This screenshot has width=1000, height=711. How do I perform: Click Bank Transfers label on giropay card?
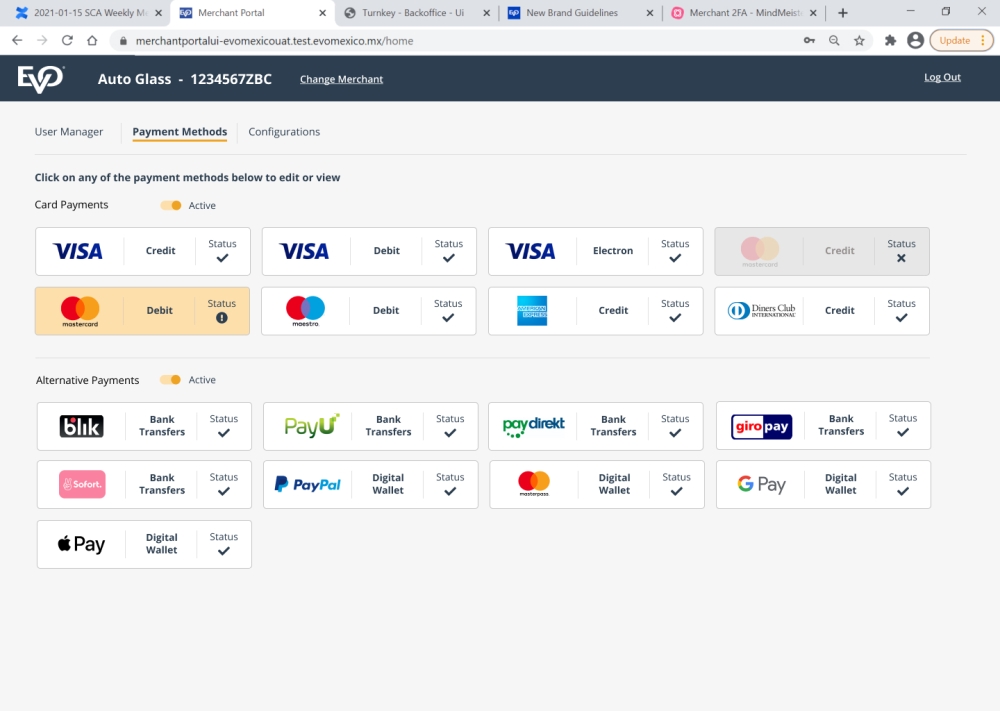click(x=841, y=425)
